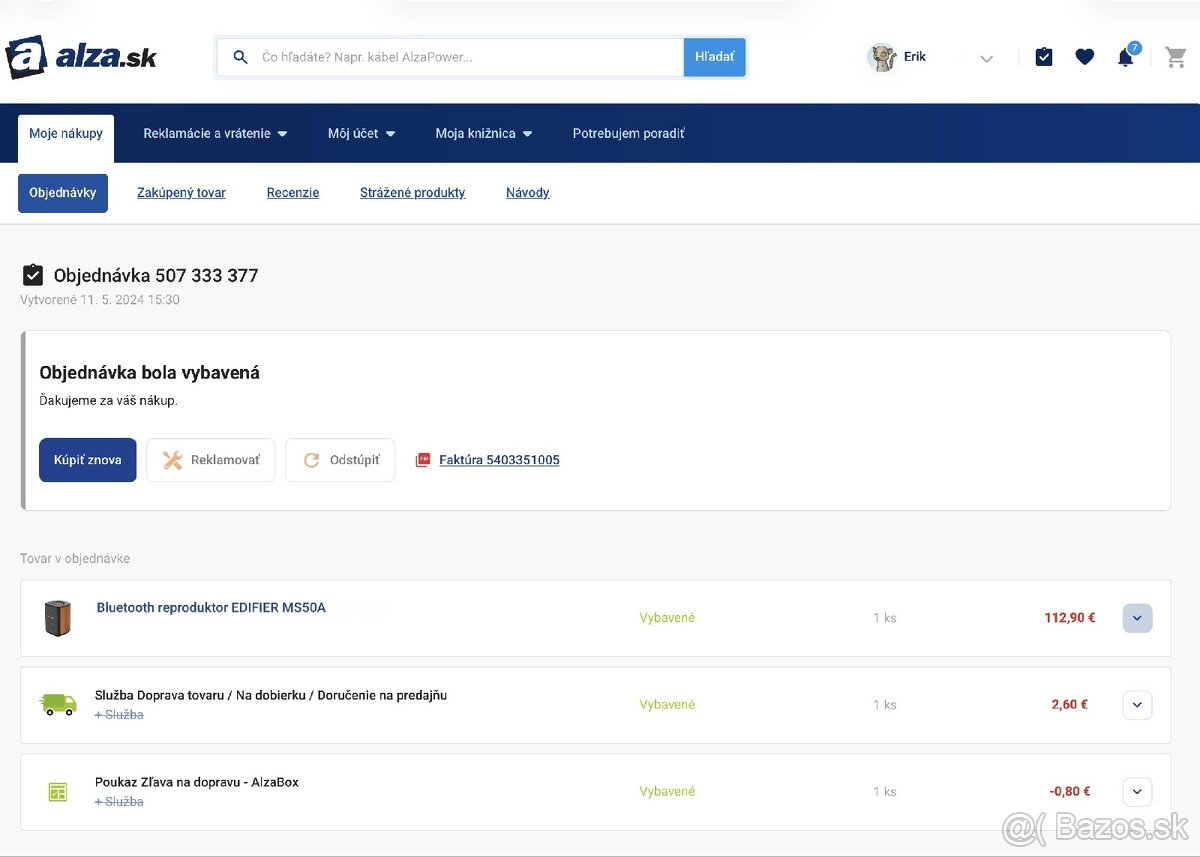Click the 2,60 € delivery price
Image resolution: width=1200 pixels, height=857 pixels.
pos(1070,704)
